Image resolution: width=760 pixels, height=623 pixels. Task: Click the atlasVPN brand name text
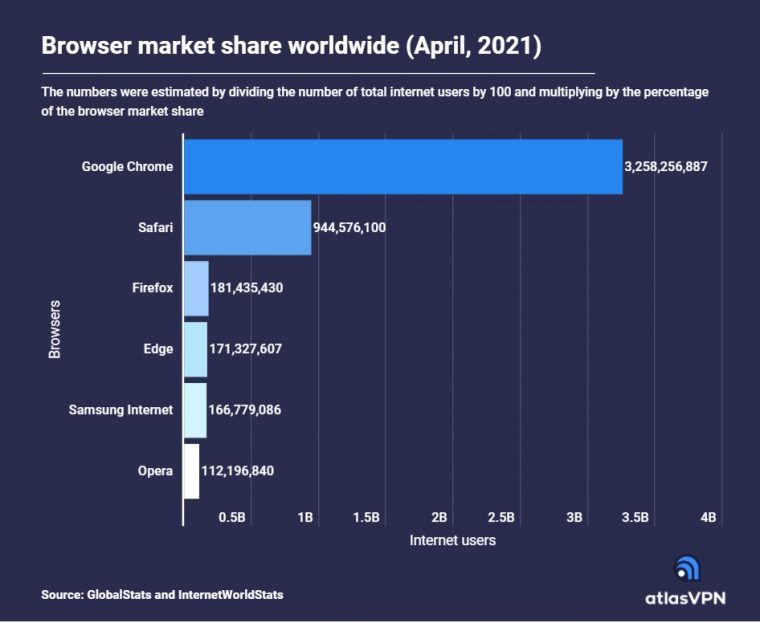click(x=688, y=599)
